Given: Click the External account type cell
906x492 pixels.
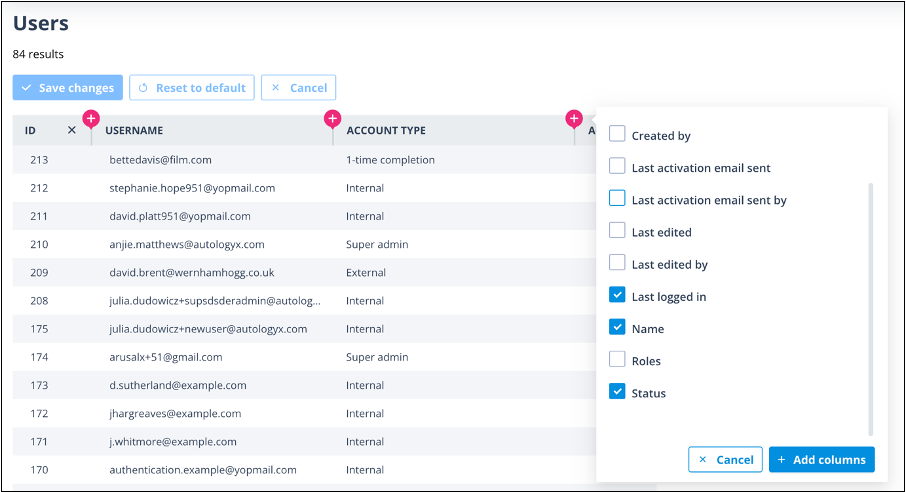Looking at the screenshot, I should (366, 273).
